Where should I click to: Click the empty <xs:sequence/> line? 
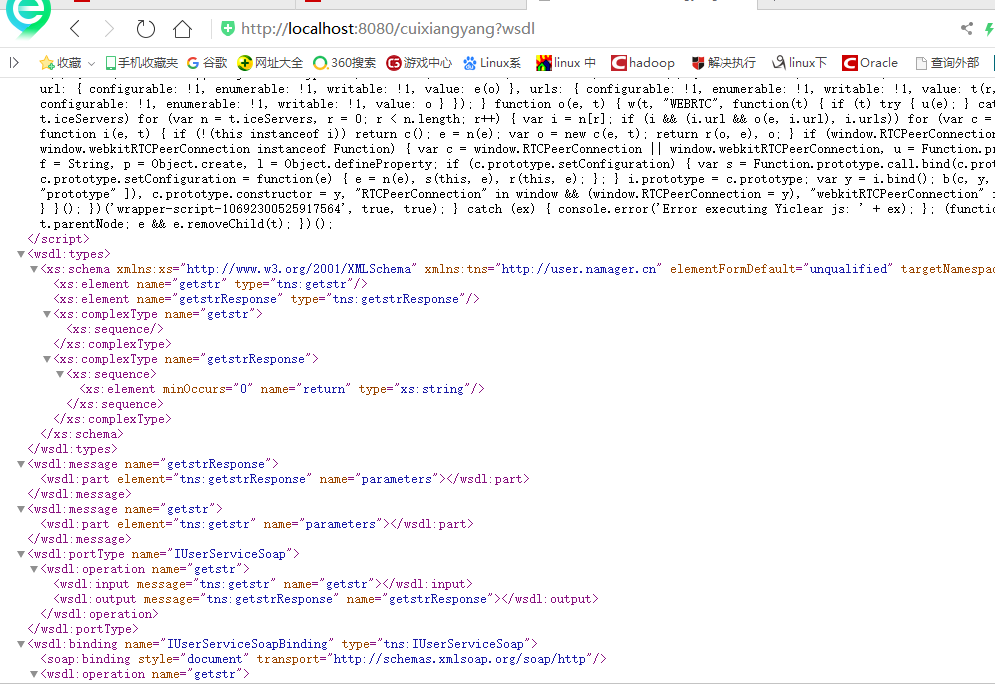(x=115, y=329)
